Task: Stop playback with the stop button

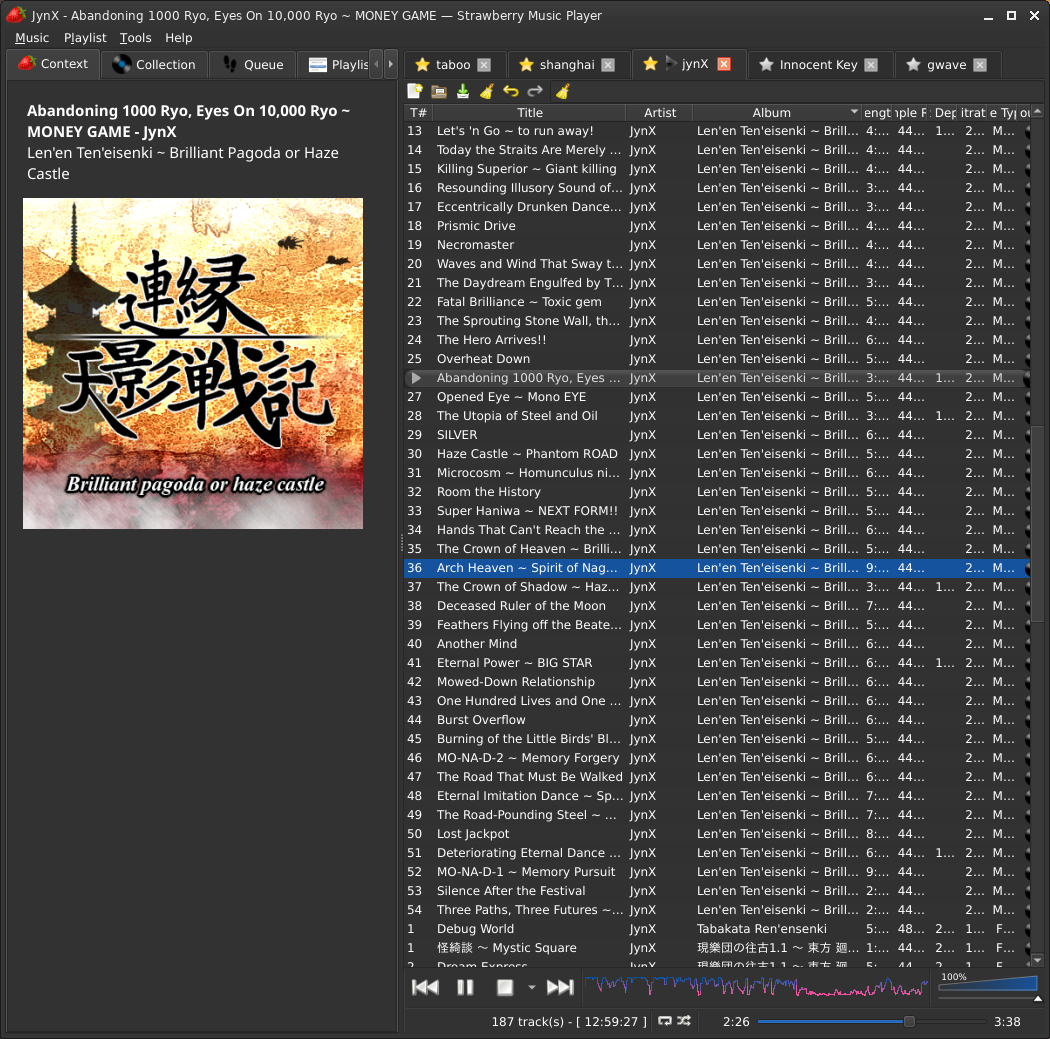Action: 505,987
